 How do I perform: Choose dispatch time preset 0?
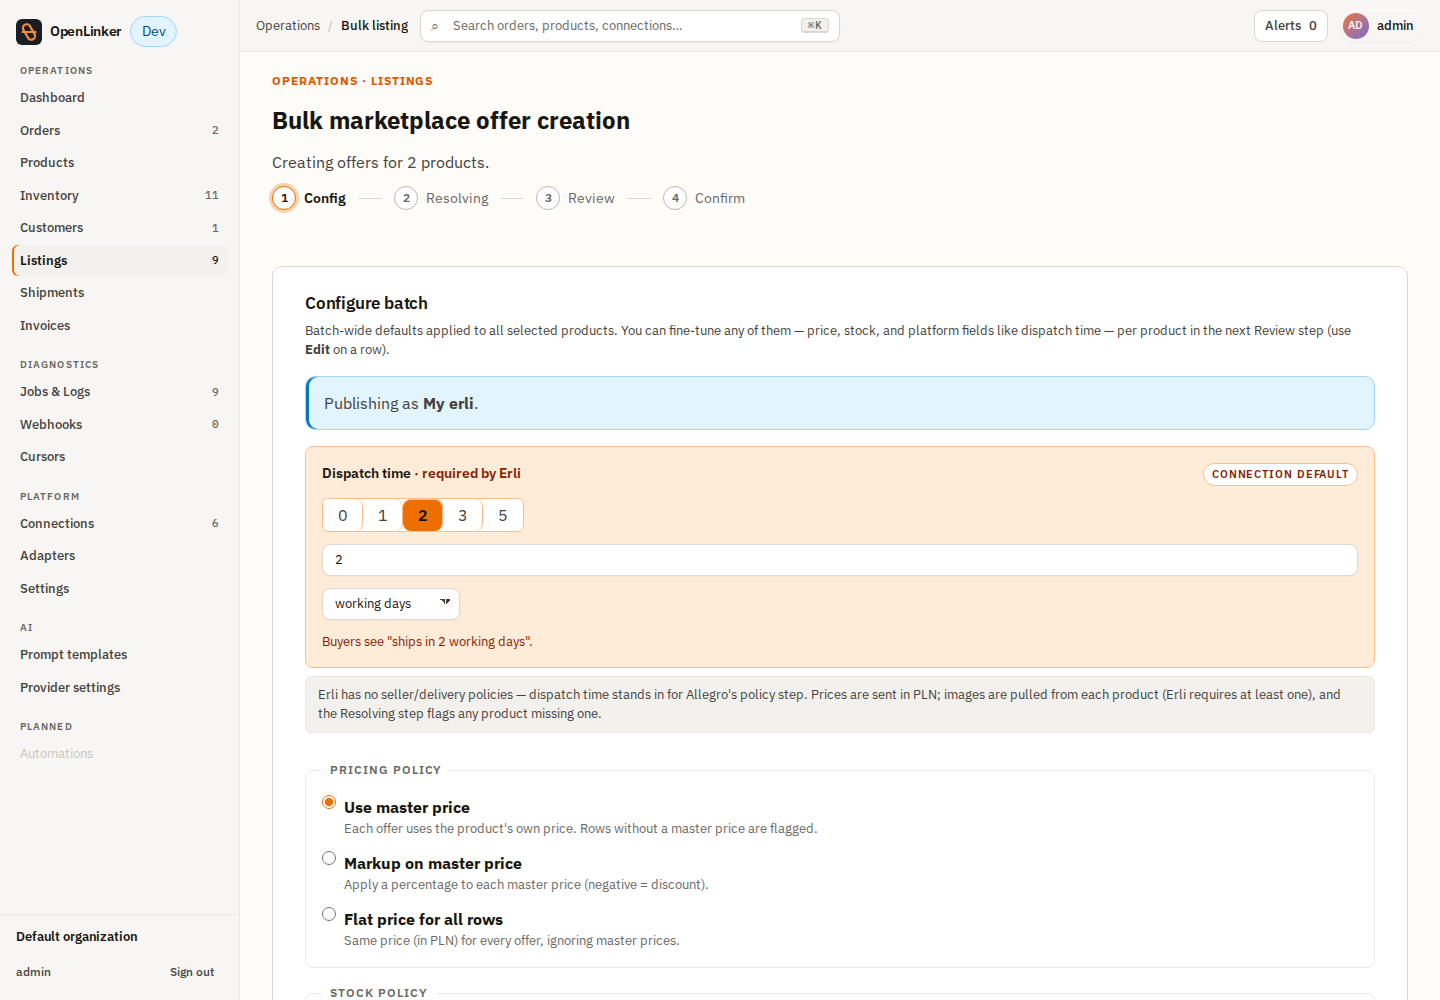click(x=343, y=516)
